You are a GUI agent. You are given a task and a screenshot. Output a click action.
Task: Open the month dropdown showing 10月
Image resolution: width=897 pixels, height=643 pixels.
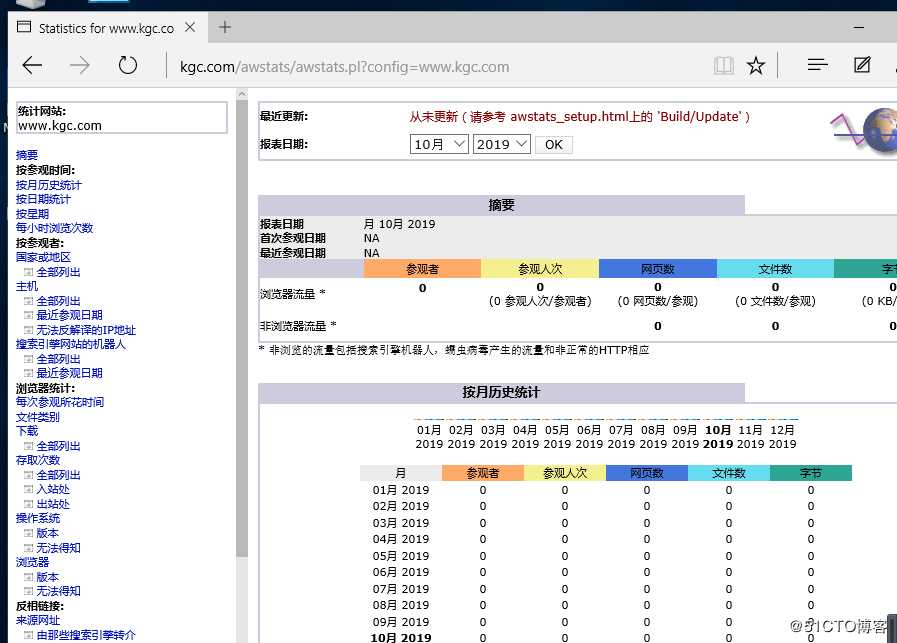click(439, 144)
